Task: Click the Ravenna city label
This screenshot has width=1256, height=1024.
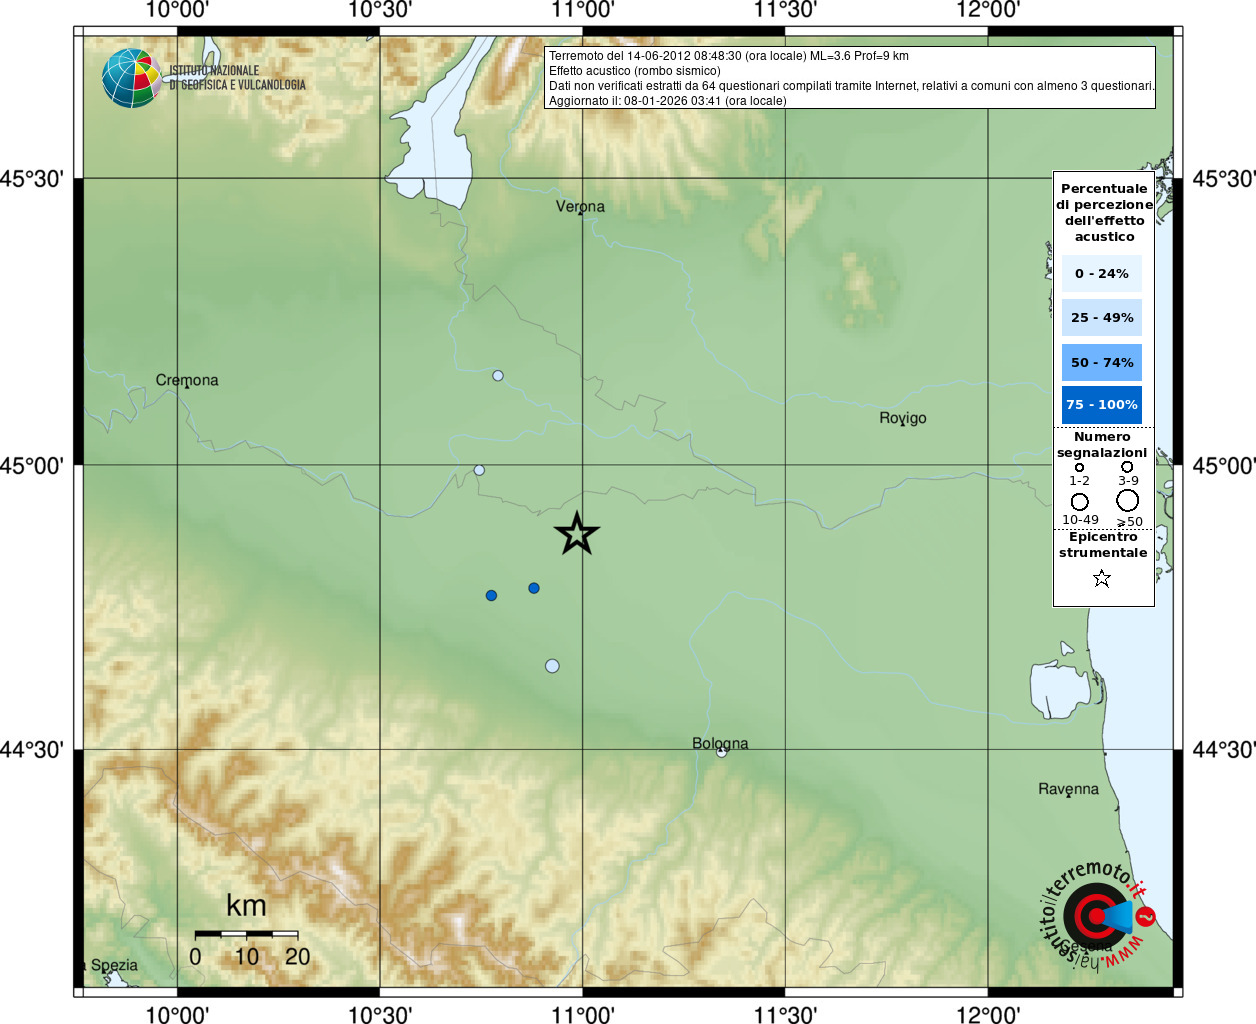Action: click(x=1068, y=789)
